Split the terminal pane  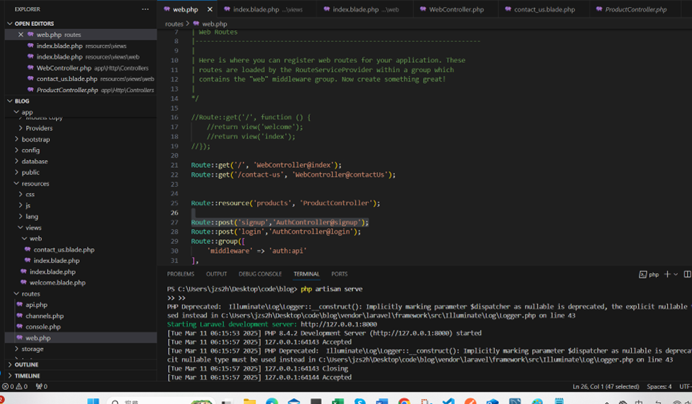[x=687, y=274]
